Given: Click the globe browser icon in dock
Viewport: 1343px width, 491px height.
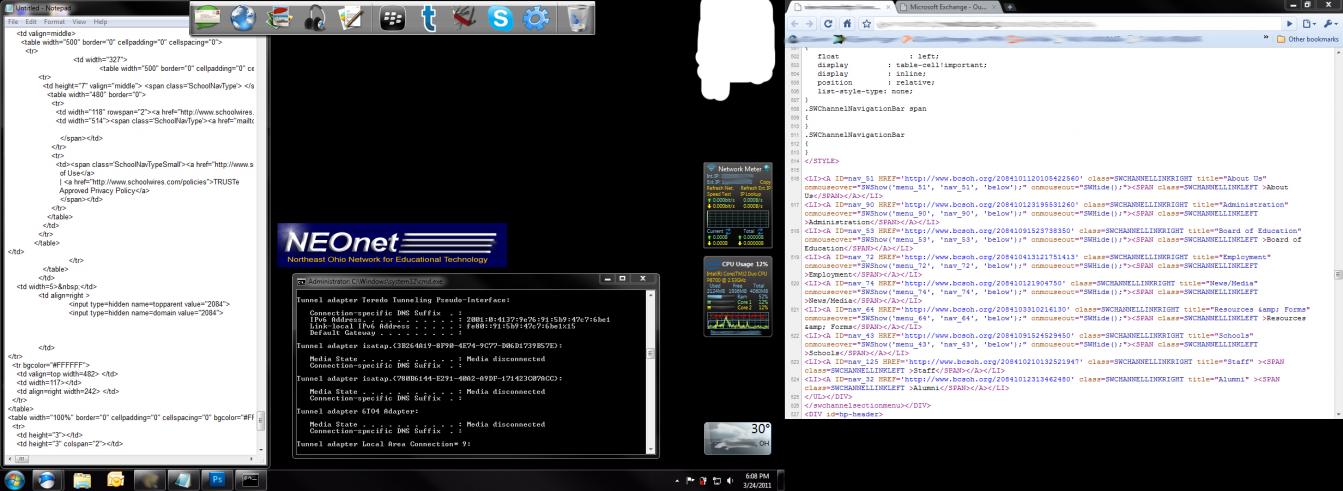Looking at the screenshot, I should [244, 18].
